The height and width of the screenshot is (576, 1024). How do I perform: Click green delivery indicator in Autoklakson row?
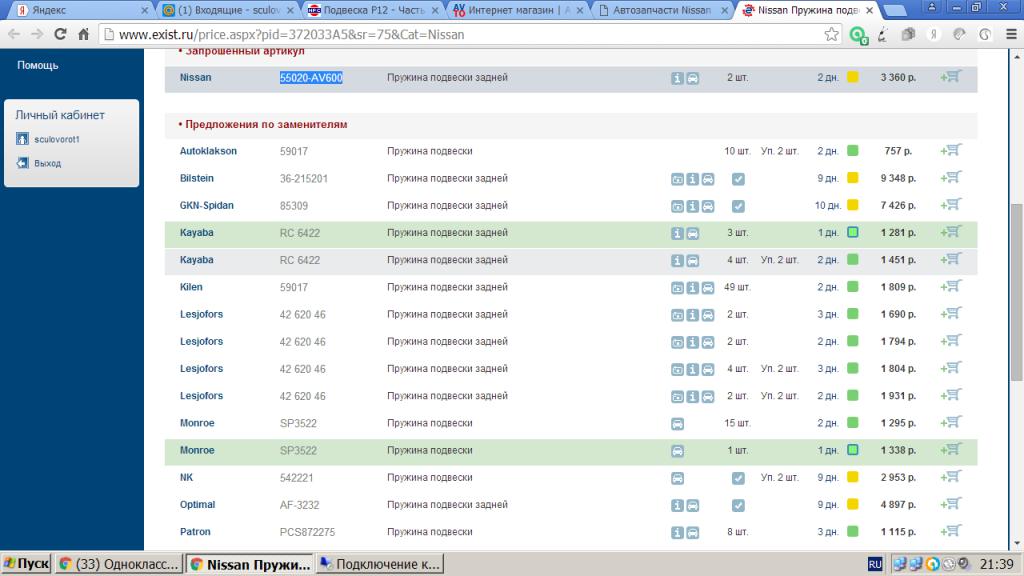pos(852,150)
